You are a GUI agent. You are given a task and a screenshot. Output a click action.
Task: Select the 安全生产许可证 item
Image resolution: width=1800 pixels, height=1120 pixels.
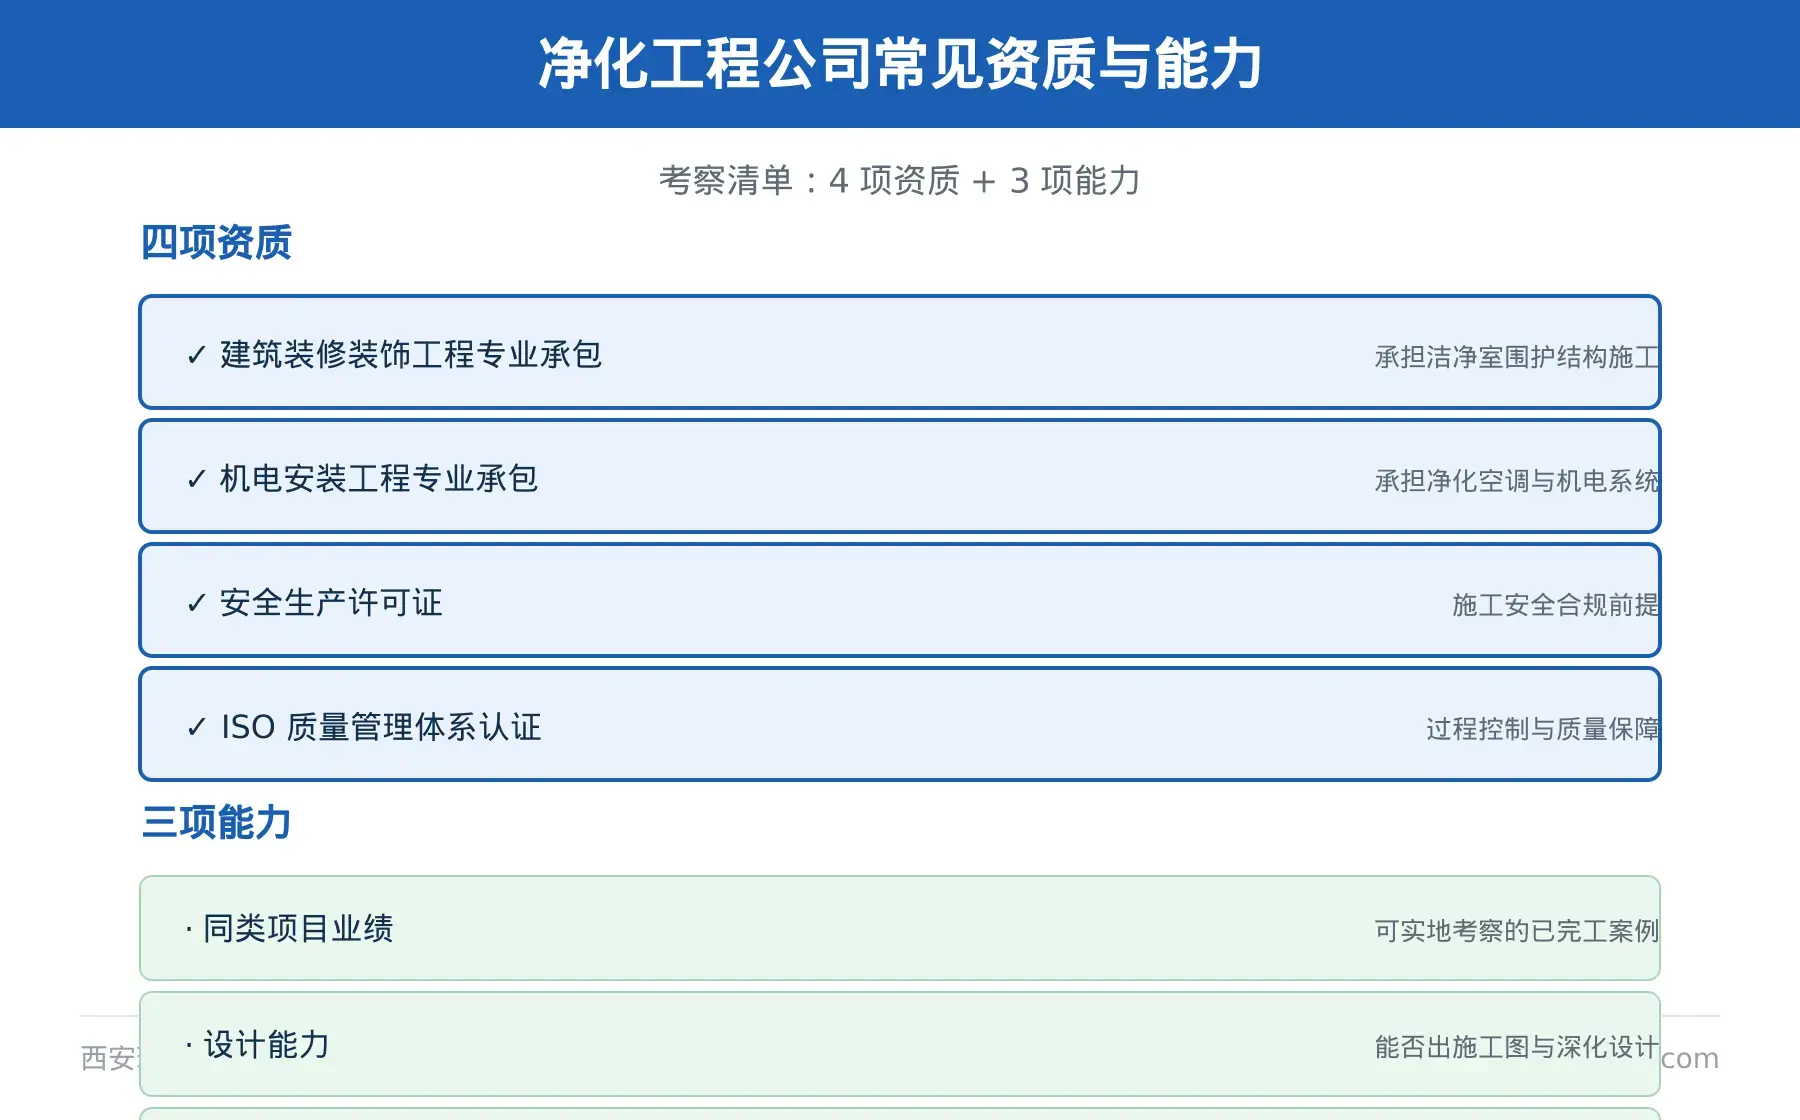click(x=900, y=600)
